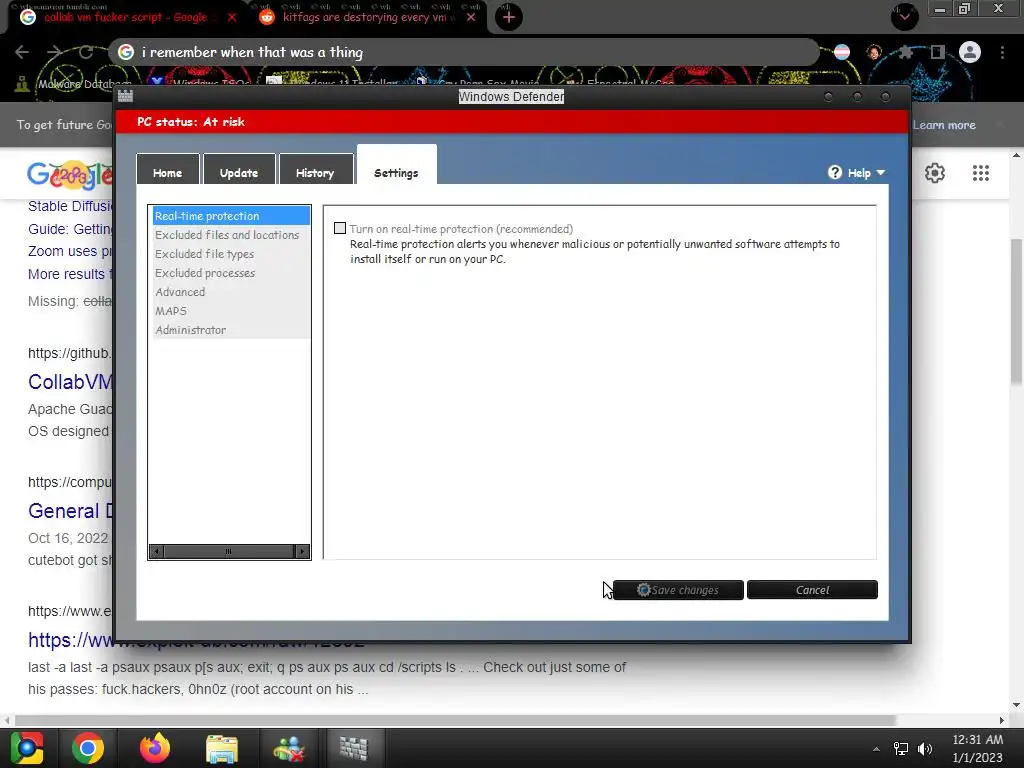The image size is (1024, 768).
Task: Click the striped flag extension icon
Action: tap(842, 52)
